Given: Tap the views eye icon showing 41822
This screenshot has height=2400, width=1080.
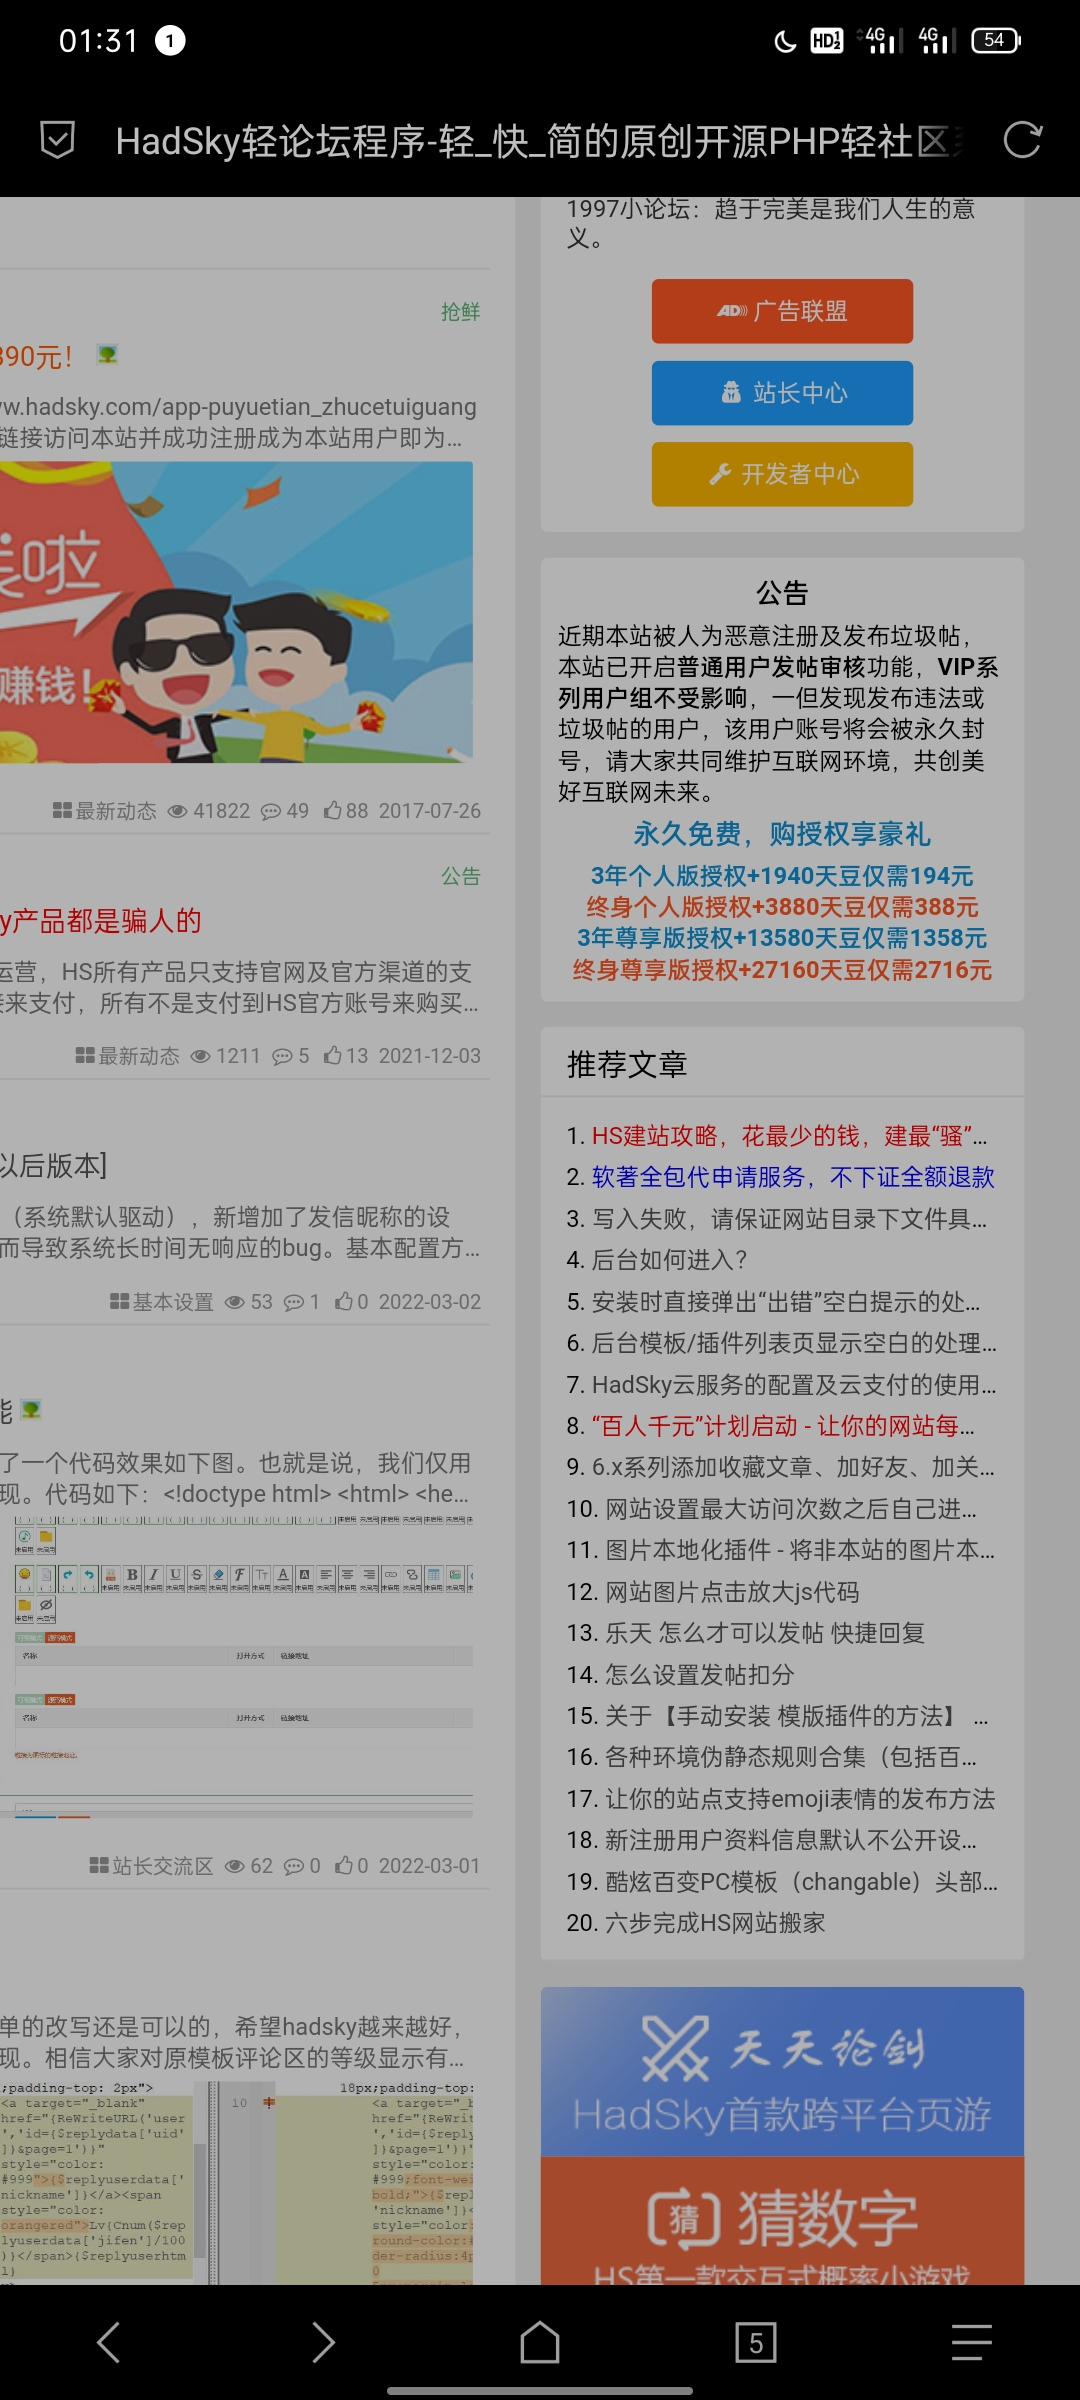Looking at the screenshot, I should click(178, 811).
